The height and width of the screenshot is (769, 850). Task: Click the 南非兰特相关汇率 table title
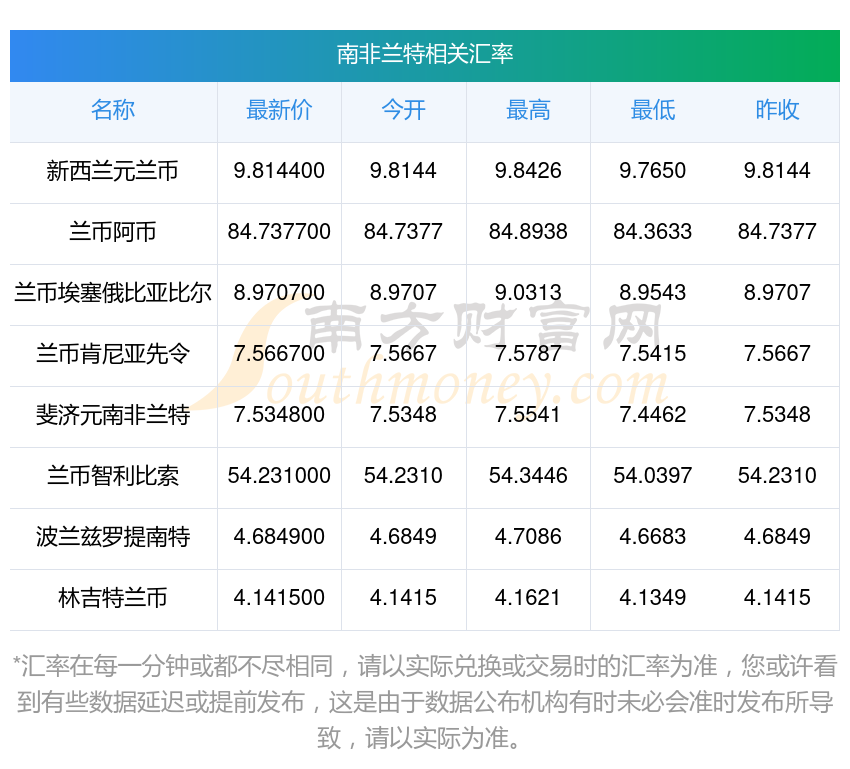[x=425, y=54]
